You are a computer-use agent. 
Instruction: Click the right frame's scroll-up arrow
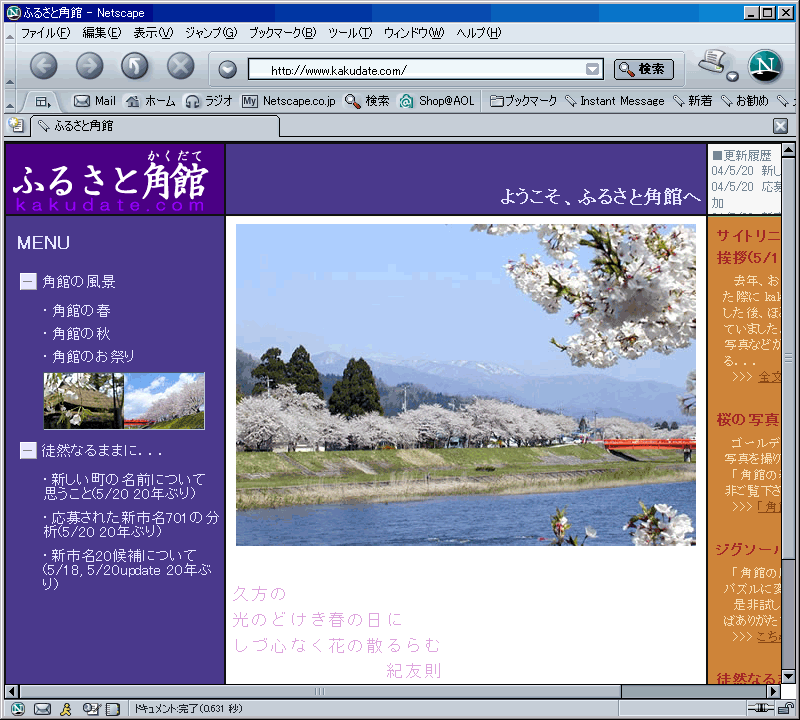(788, 151)
